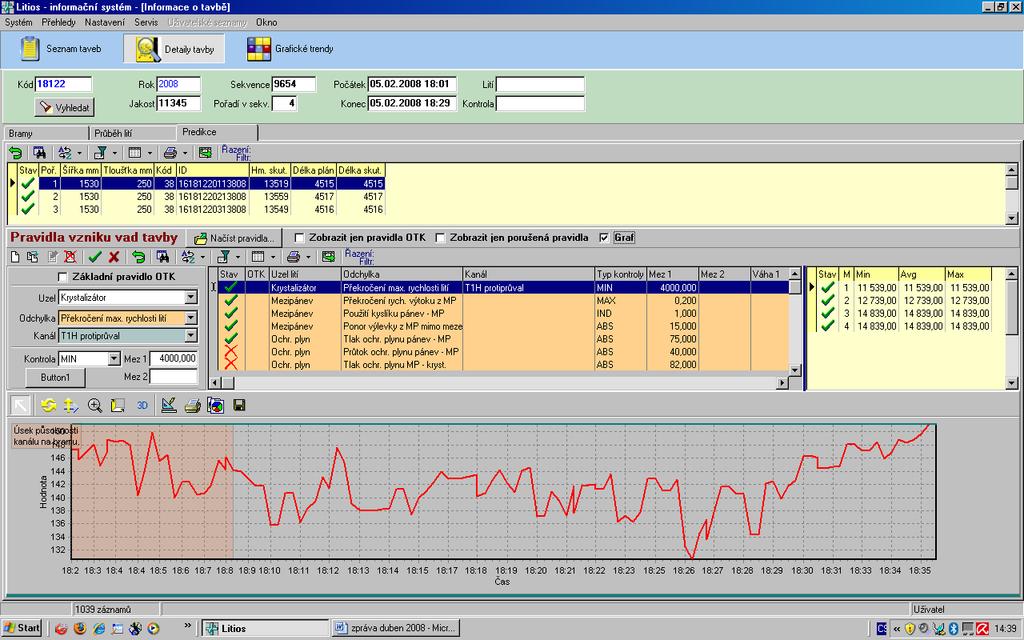The height and width of the screenshot is (640, 1024).
Task: Enable Zobrazit jen porušená pravidla checkbox
Action: click(440, 238)
